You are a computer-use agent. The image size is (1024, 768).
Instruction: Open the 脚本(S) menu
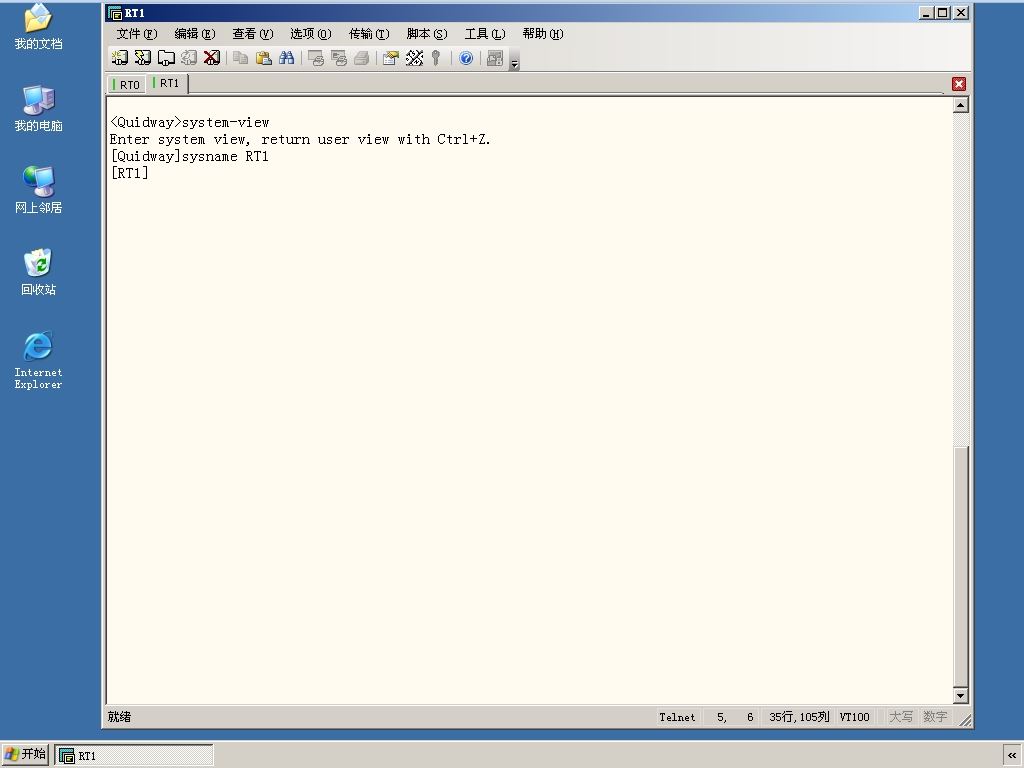[427, 33]
